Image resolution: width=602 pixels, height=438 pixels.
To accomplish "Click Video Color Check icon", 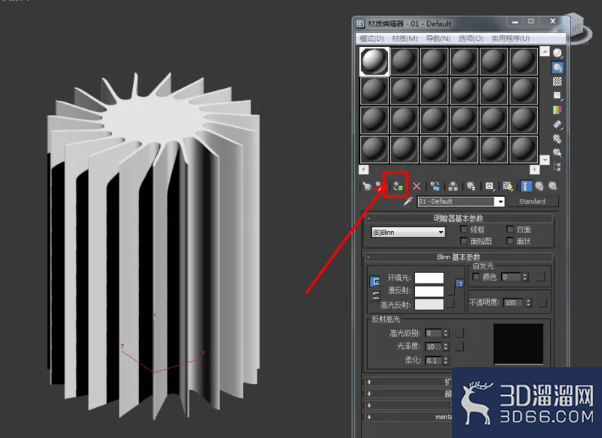I will 557,110.
